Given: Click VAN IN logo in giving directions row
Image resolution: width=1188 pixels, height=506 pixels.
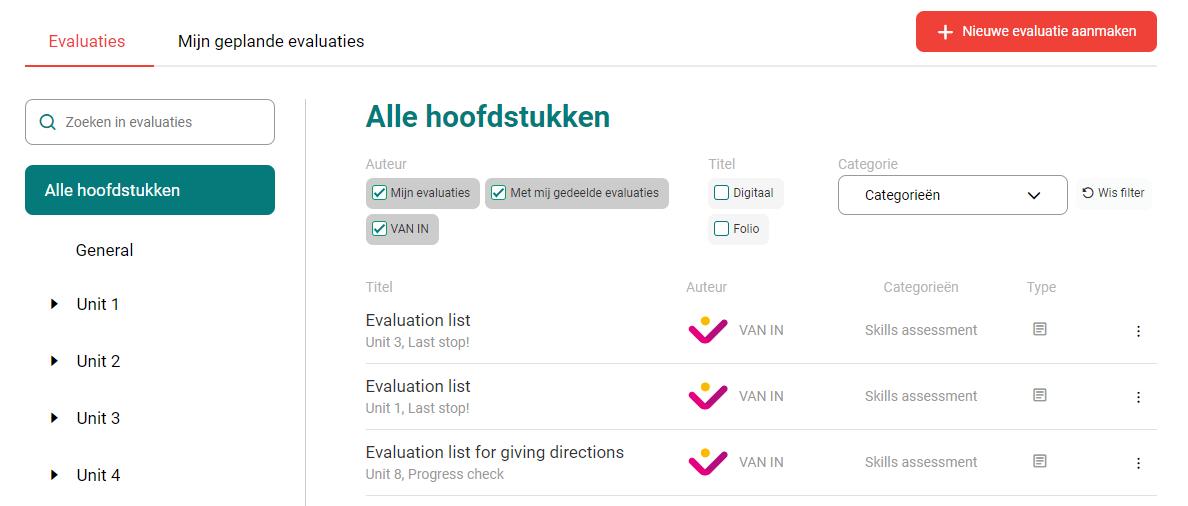Looking at the screenshot, I should point(708,462).
